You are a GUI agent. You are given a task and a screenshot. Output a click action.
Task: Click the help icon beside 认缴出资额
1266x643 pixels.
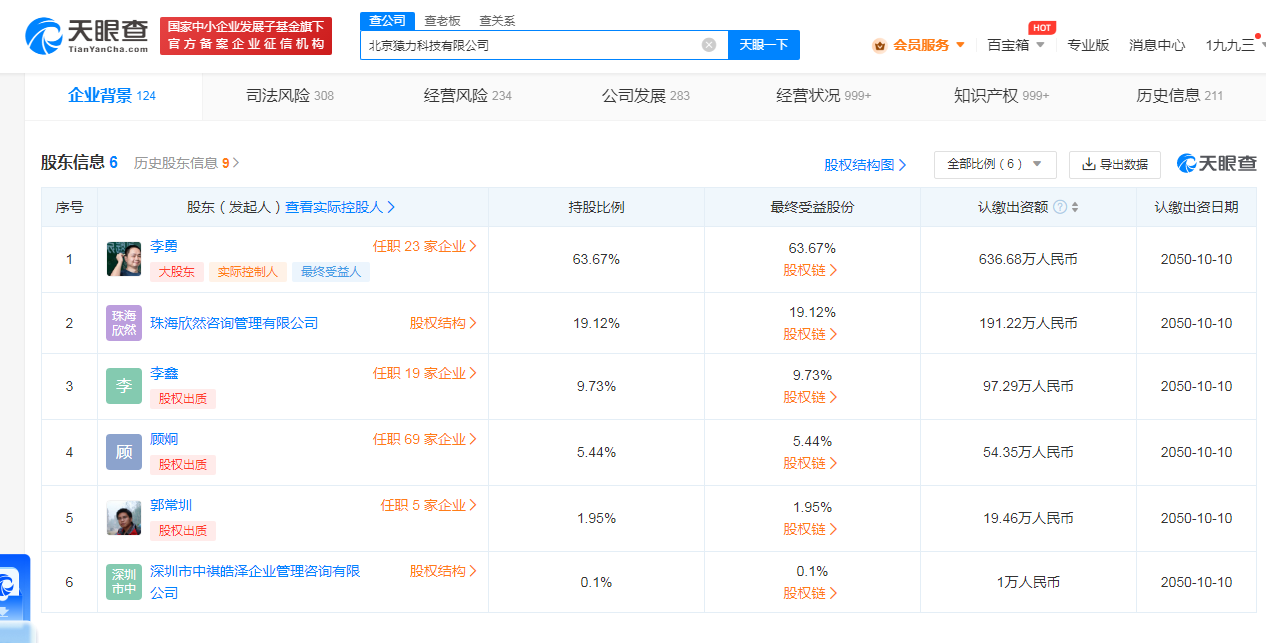click(1059, 207)
